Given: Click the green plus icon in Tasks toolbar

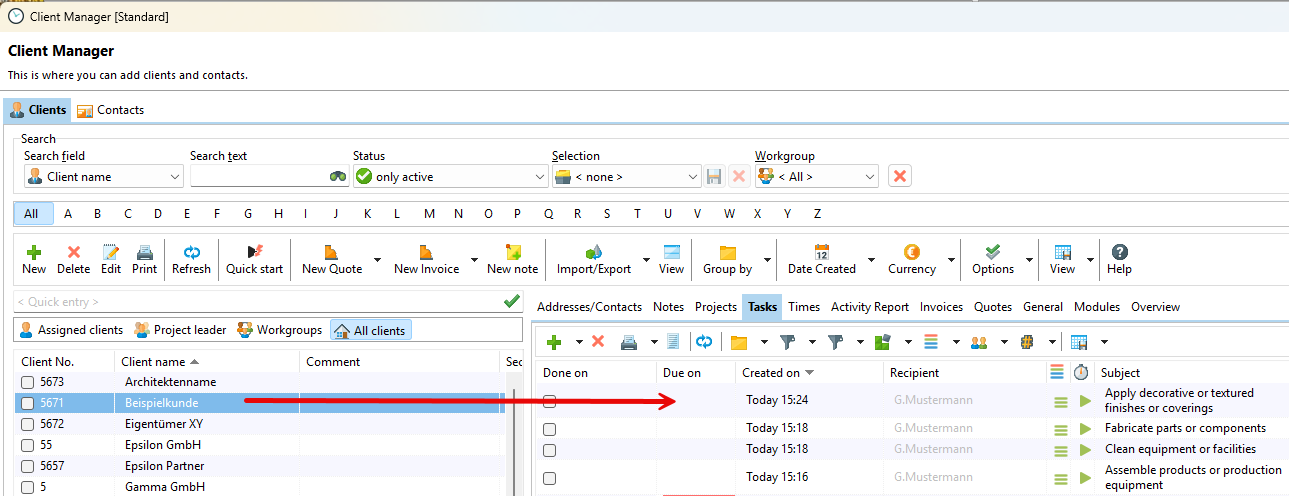Looking at the screenshot, I should (x=553, y=342).
